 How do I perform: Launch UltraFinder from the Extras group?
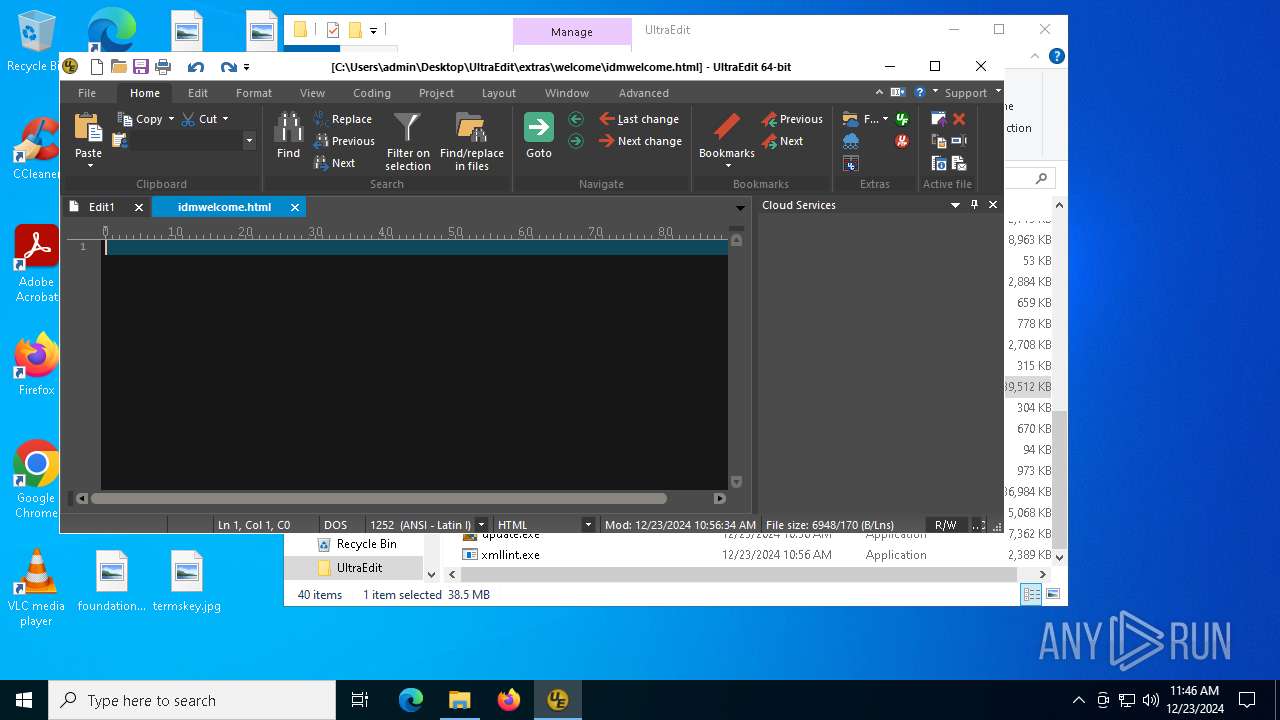pyautogui.click(x=902, y=119)
